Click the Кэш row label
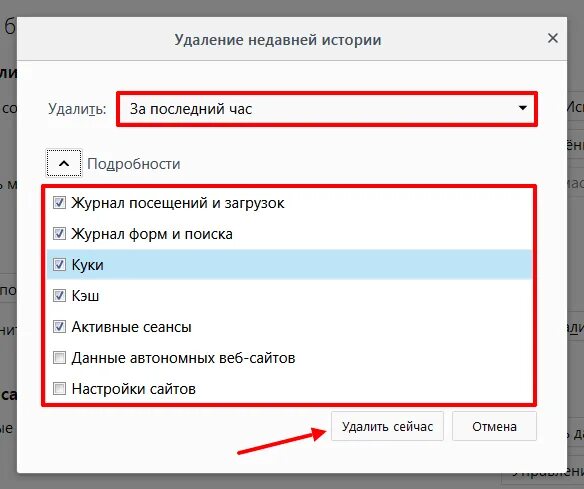584x489 pixels. point(85,296)
